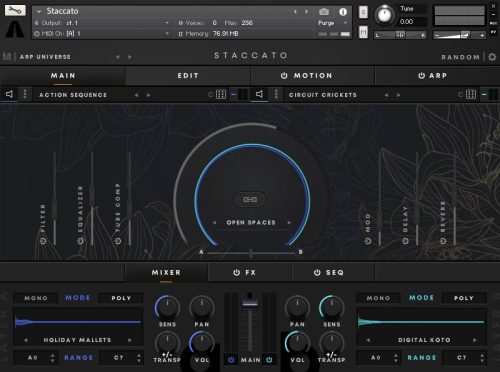The width and height of the screenshot is (500, 372).
Task: Select next Action Sequence preset arrow
Action: [x=149, y=95]
